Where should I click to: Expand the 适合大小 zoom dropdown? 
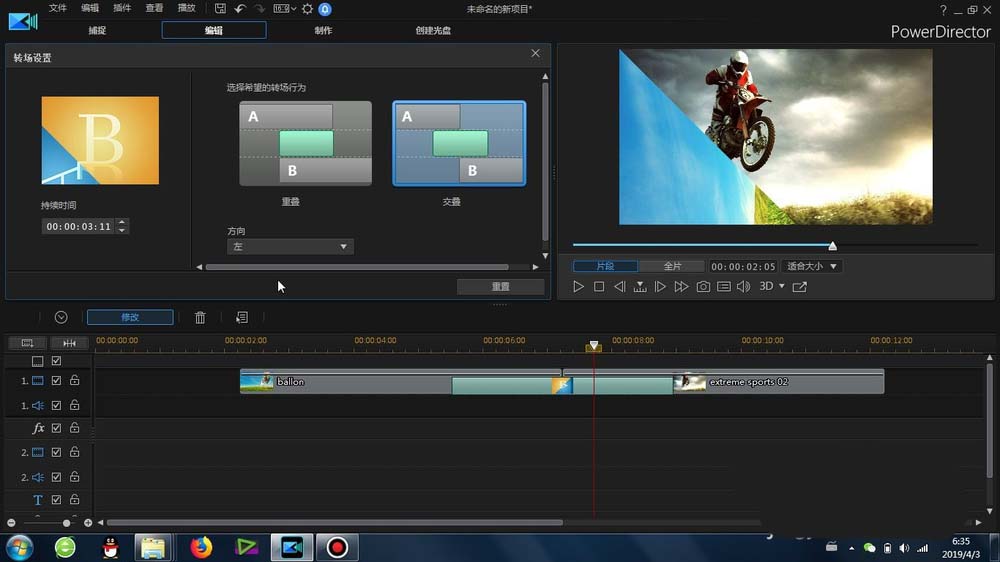point(812,267)
